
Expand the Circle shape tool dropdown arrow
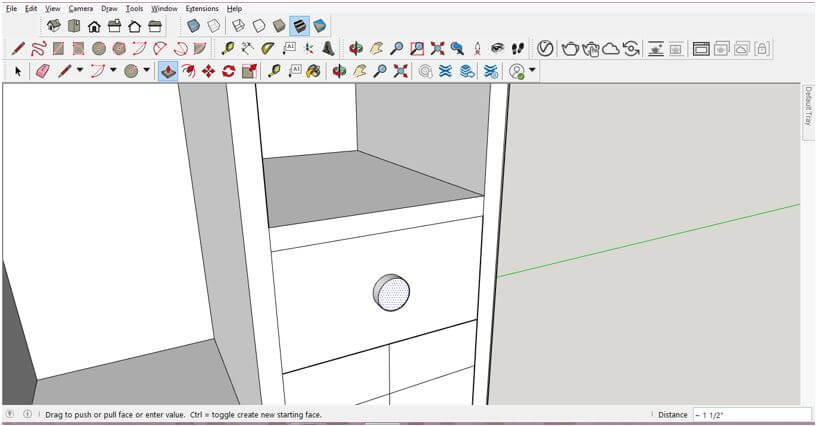coord(146,71)
